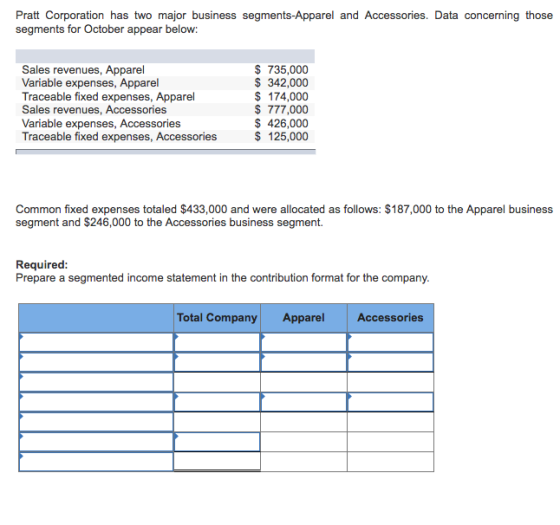Click the 'Pratt Corporation' intro paragraph

click(284, 22)
